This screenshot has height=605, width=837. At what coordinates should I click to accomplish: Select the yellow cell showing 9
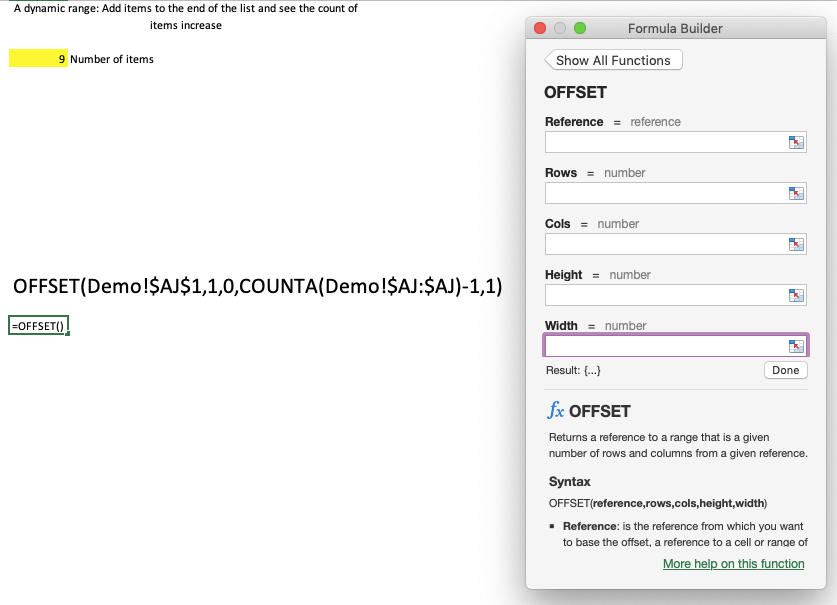pos(38,59)
